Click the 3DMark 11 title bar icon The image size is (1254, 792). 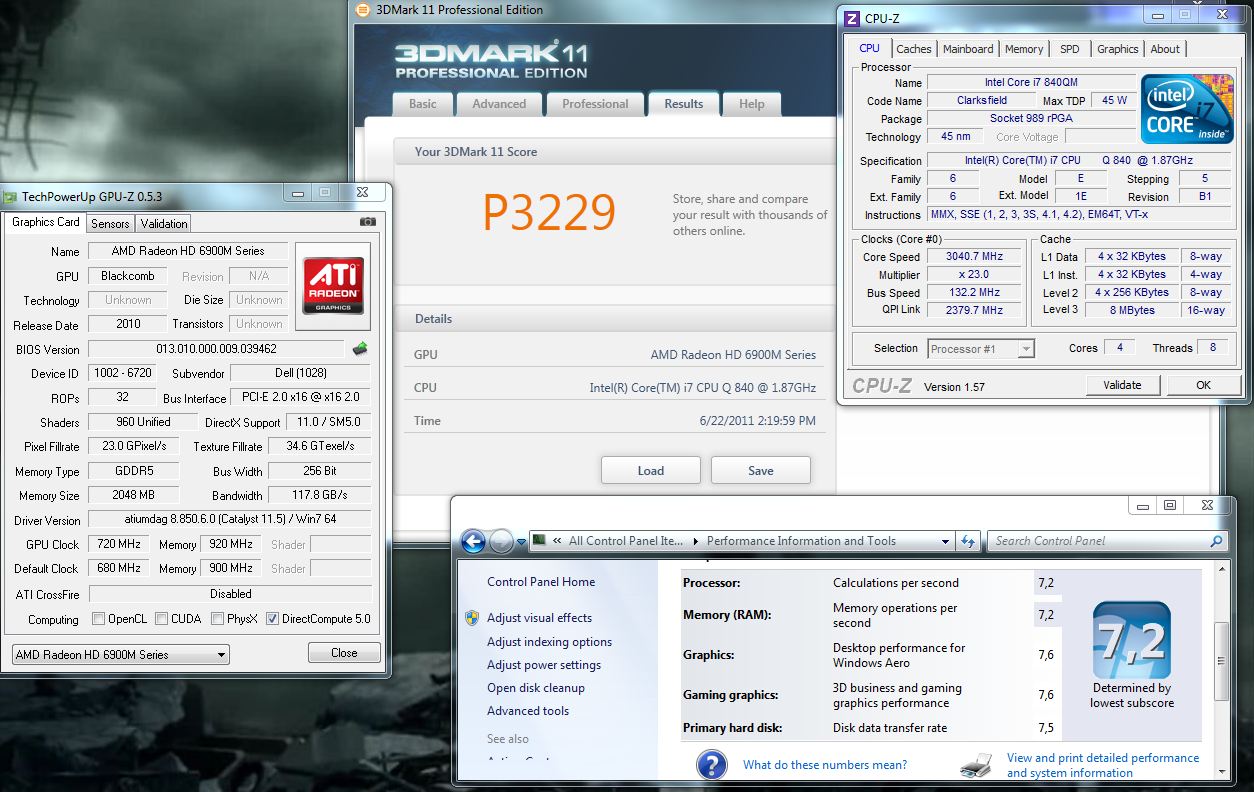[365, 10]
